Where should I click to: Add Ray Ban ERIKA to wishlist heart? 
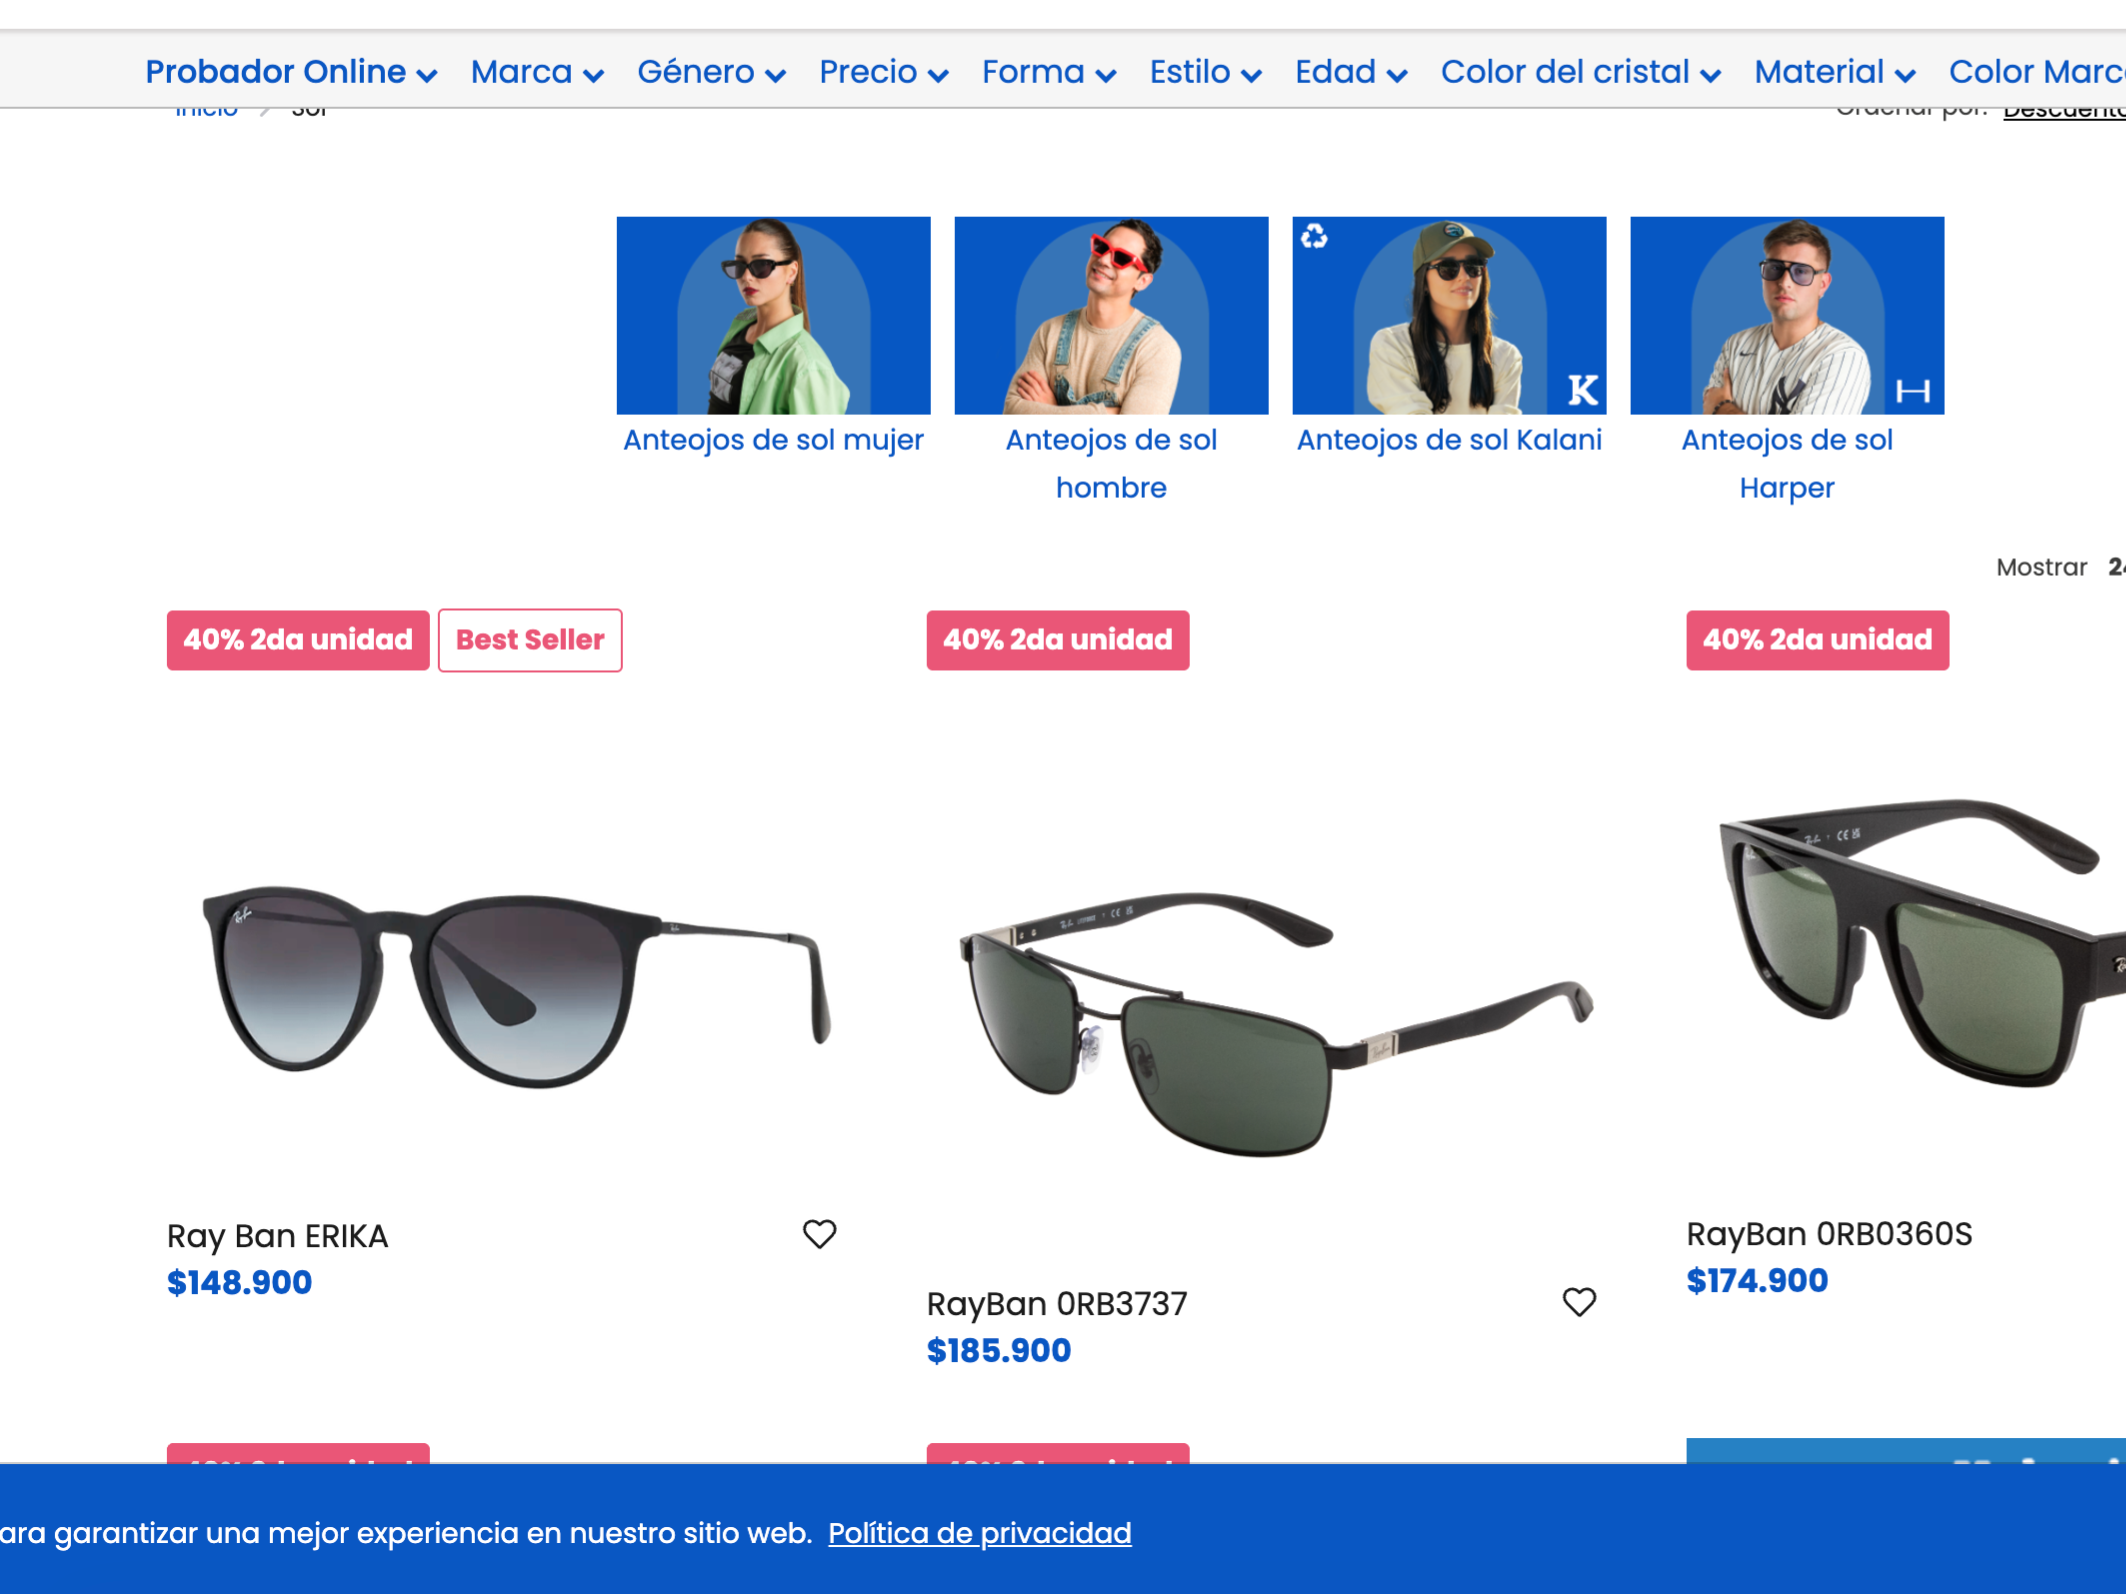(819, 1234)
